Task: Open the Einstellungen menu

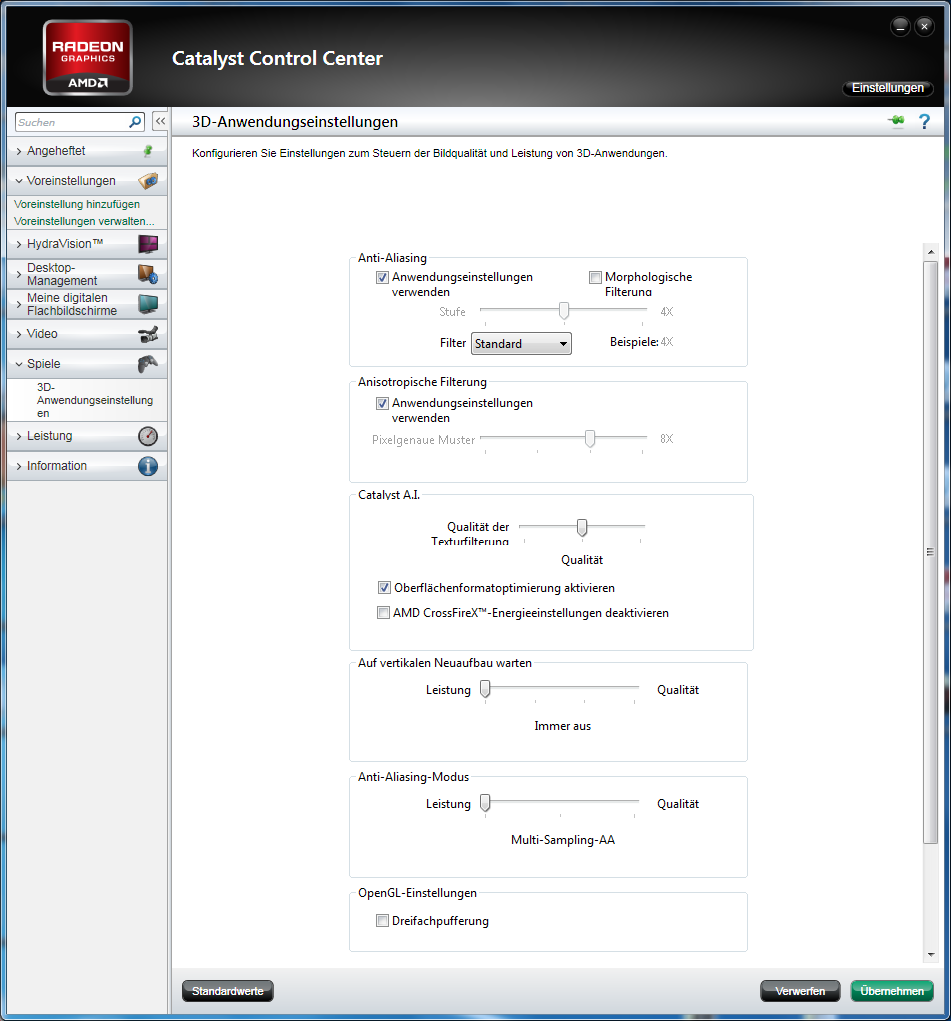Action: point(887,88)
